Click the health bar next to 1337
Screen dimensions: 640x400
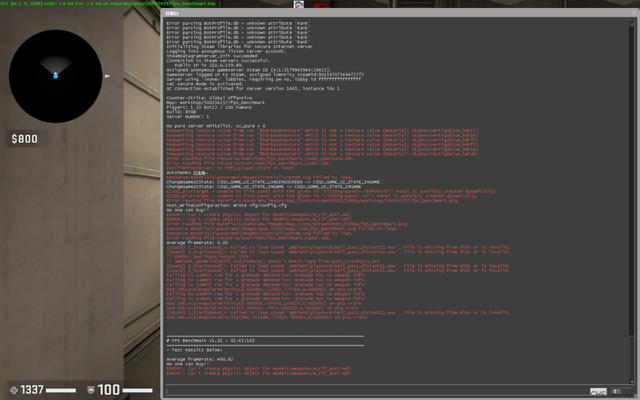[61, 391]
